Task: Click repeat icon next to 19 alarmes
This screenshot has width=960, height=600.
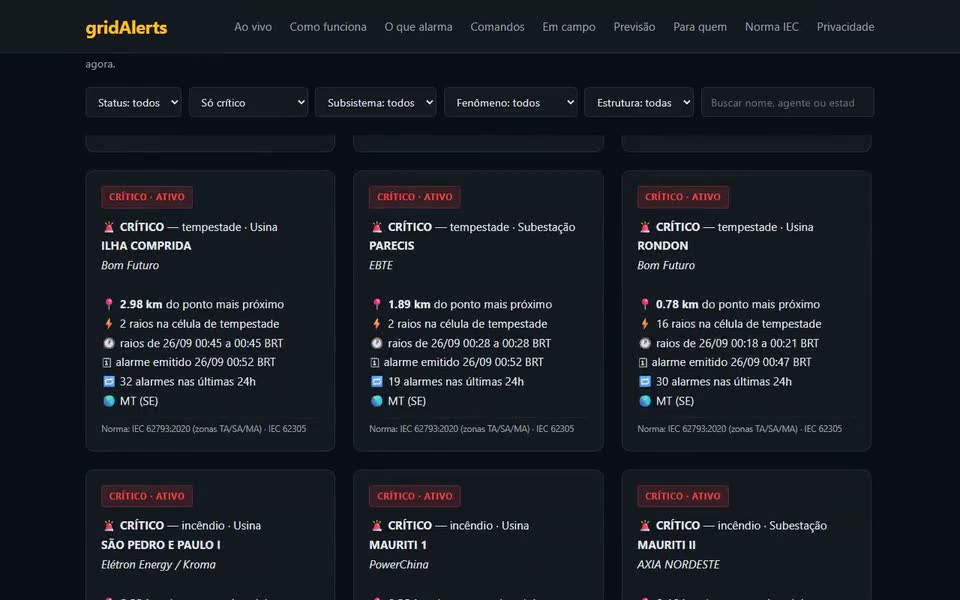Action: (377, 381)
